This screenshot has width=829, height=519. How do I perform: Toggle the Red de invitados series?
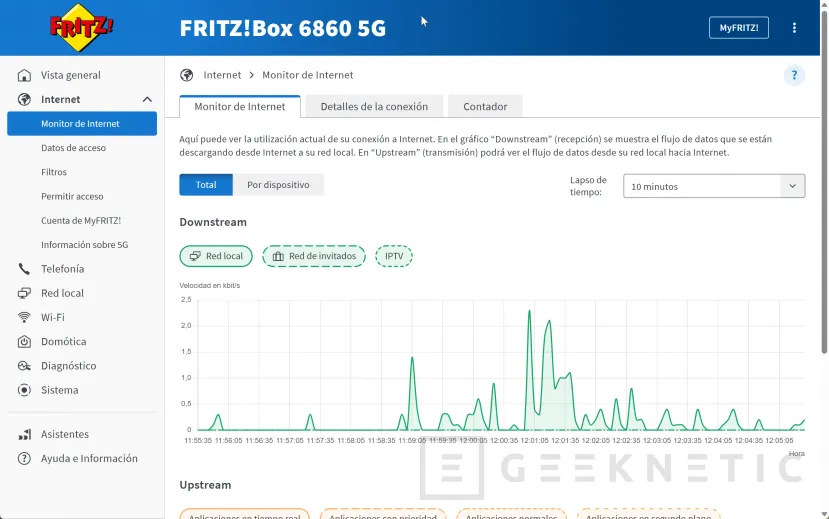[x=314, y=256]
